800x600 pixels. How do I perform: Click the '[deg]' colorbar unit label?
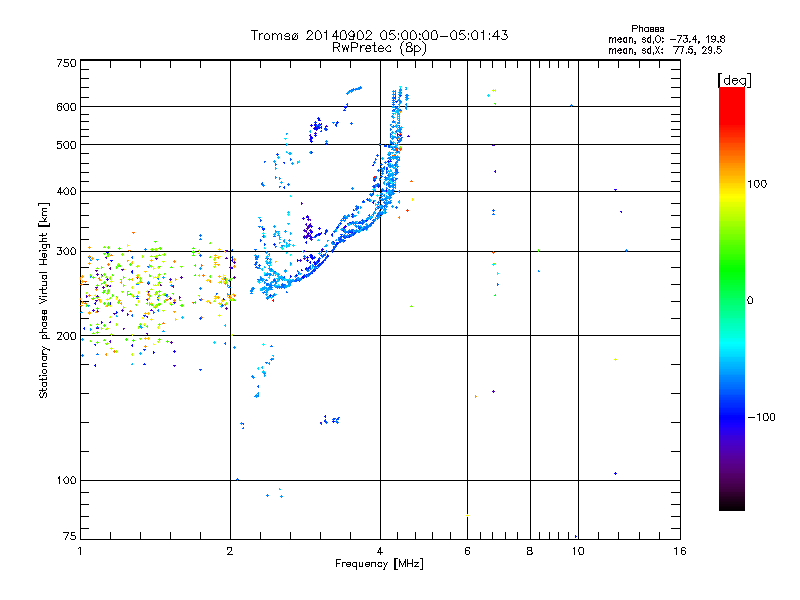click(734, 80)
